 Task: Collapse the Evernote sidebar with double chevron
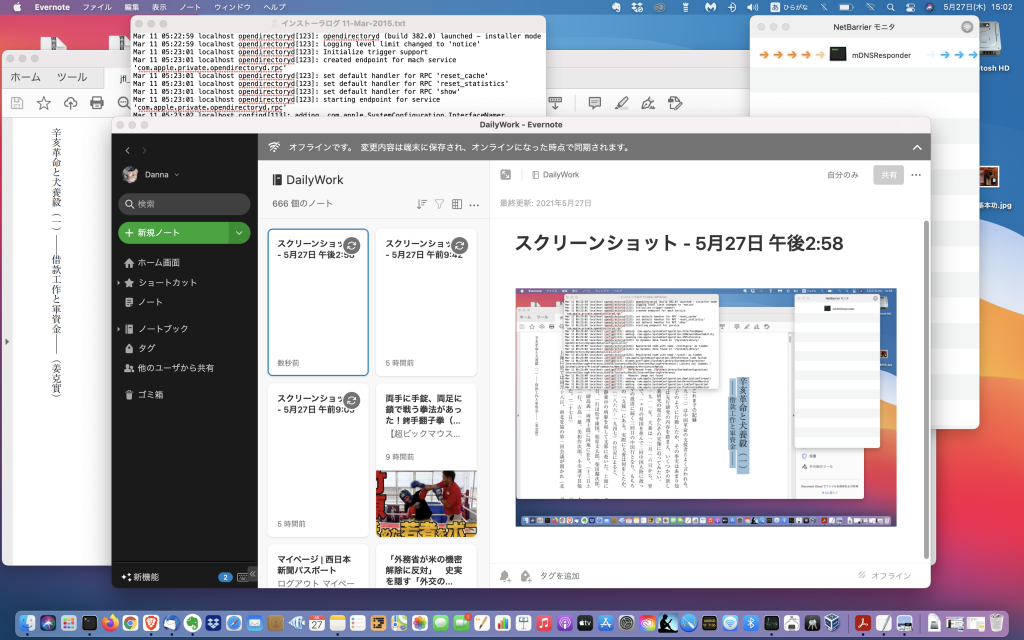pyautogui.click(x=252, y=574)
